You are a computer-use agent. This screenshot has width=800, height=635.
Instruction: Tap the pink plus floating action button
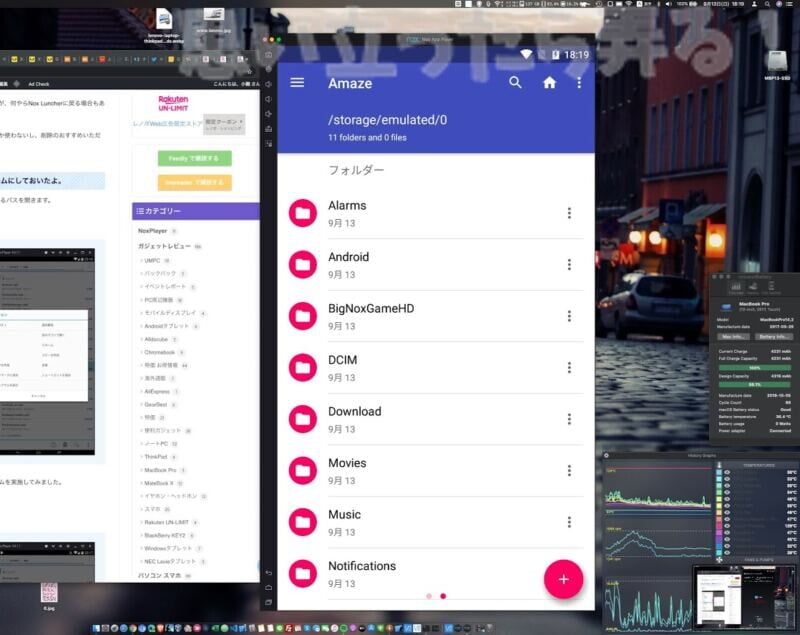click(563, 579)
